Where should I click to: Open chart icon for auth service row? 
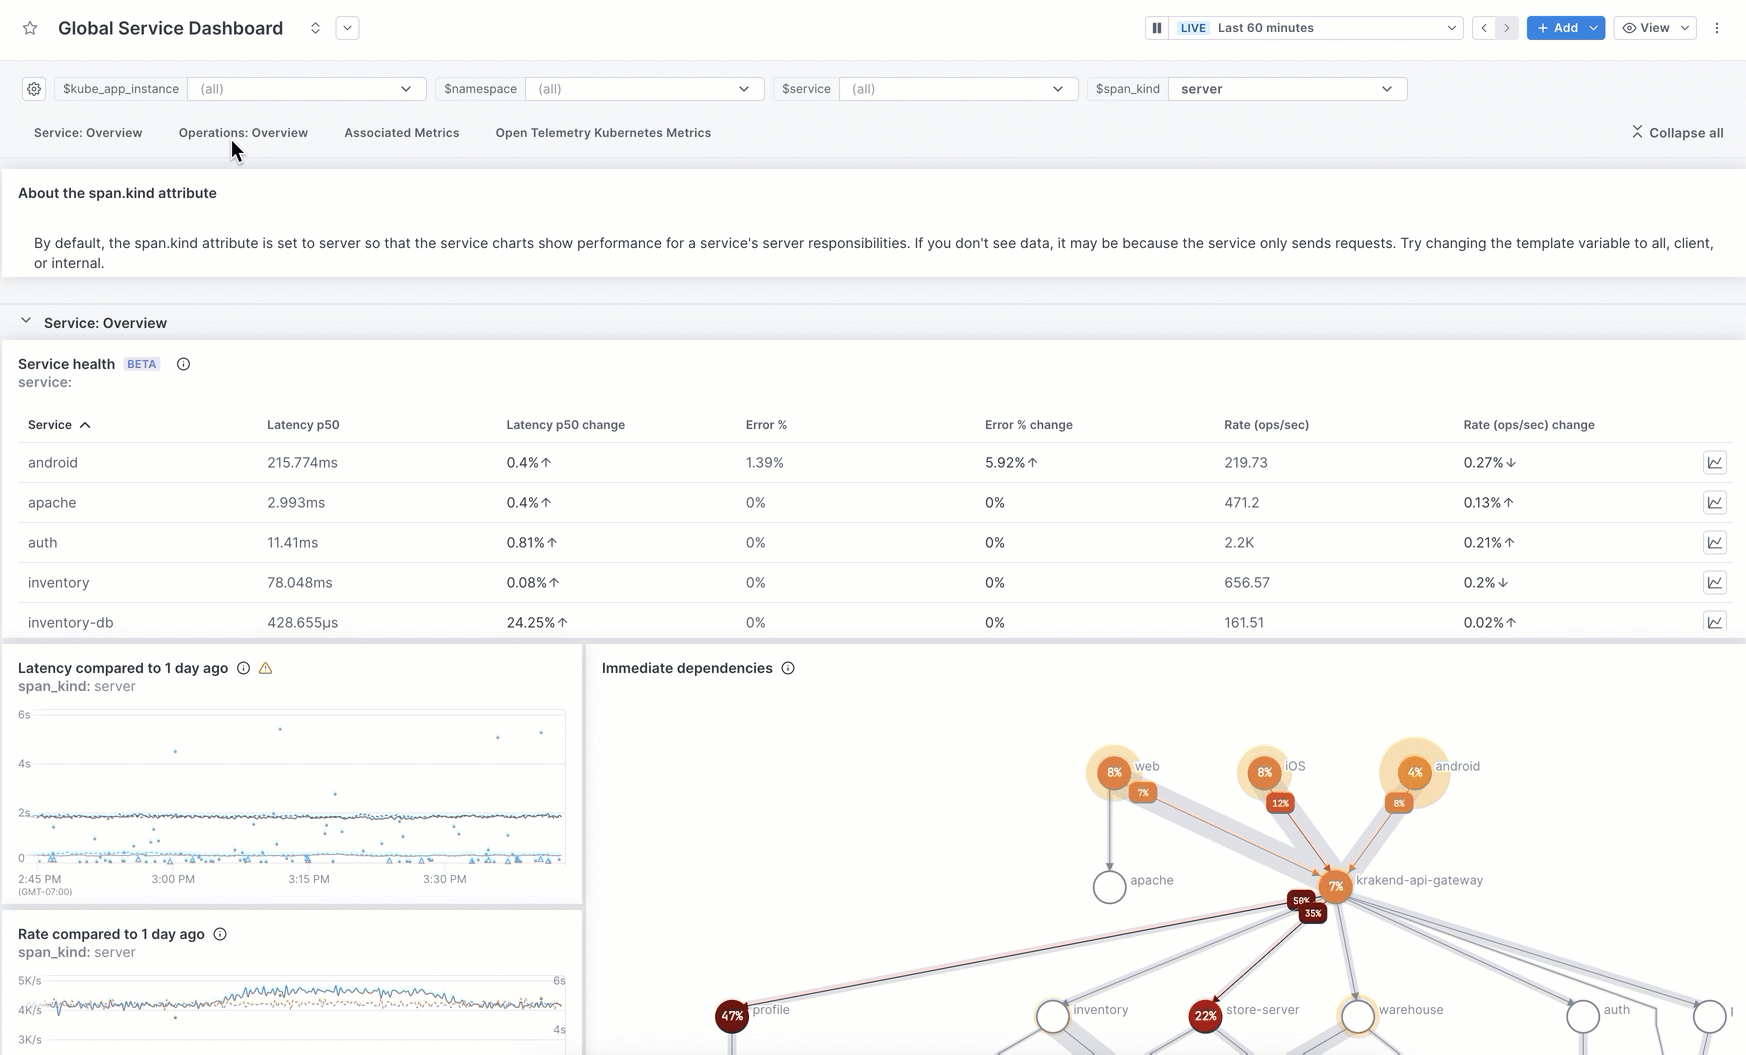click(1714, 542)
